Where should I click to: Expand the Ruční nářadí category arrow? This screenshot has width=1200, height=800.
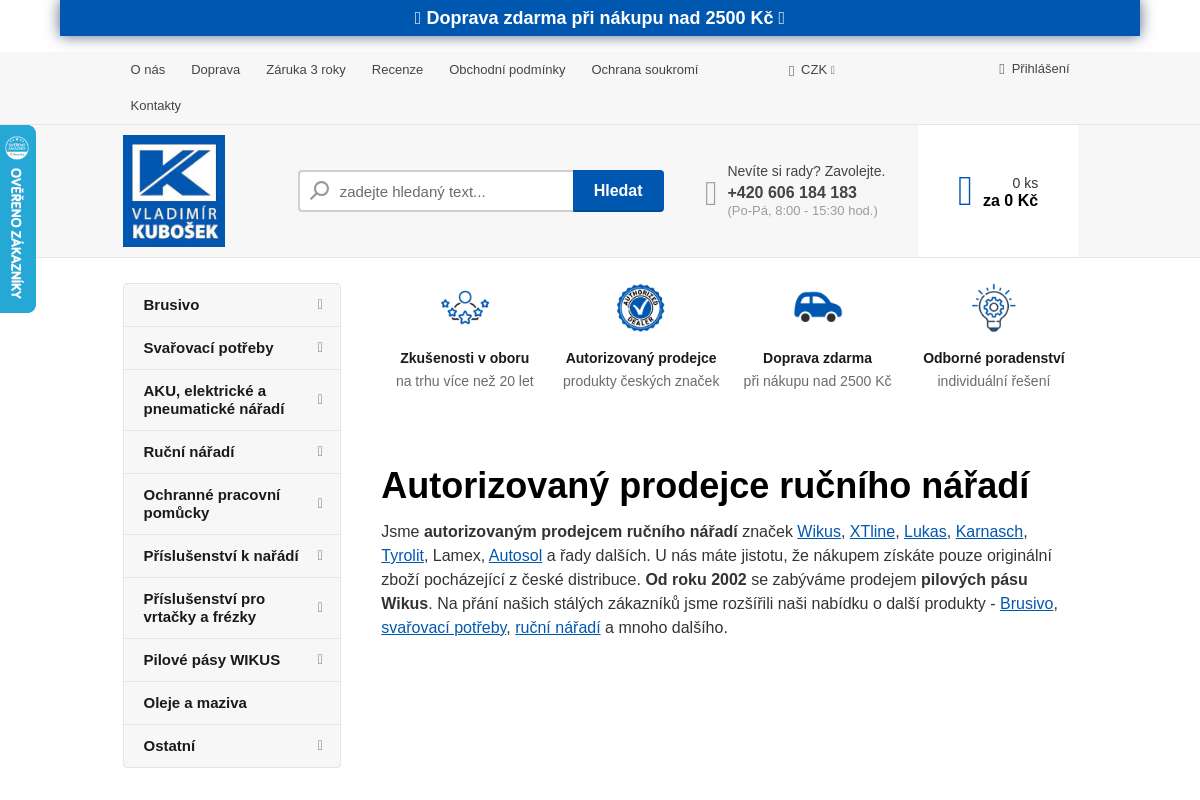[320, 451]
